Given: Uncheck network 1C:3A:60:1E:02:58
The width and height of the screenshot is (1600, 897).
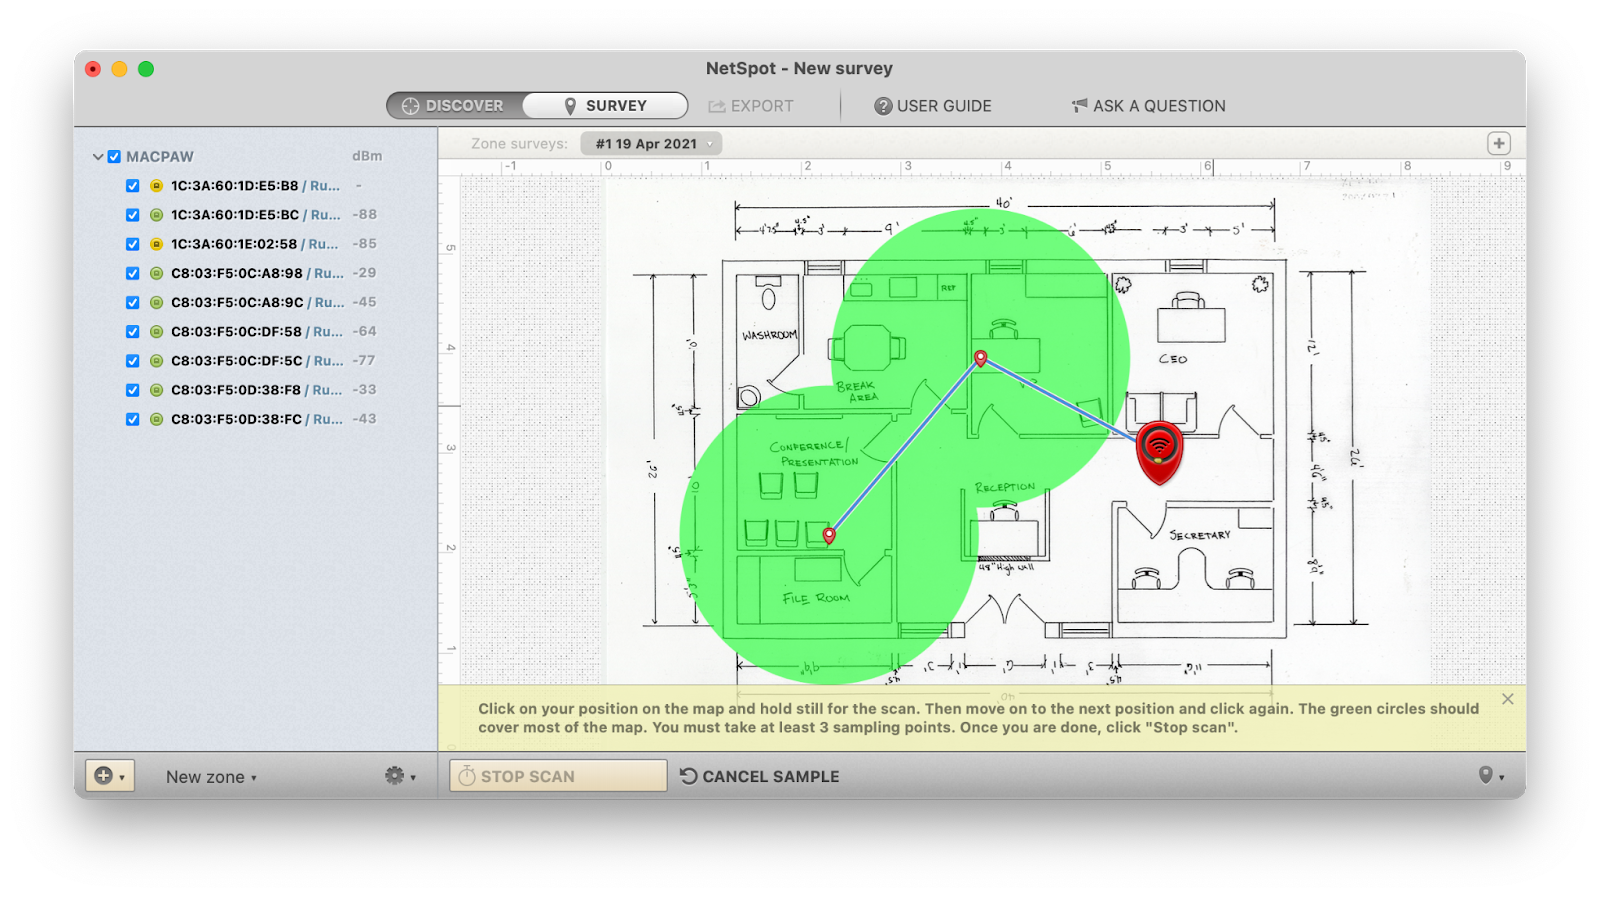Looking at the screenshot, I should click(132, 244).
